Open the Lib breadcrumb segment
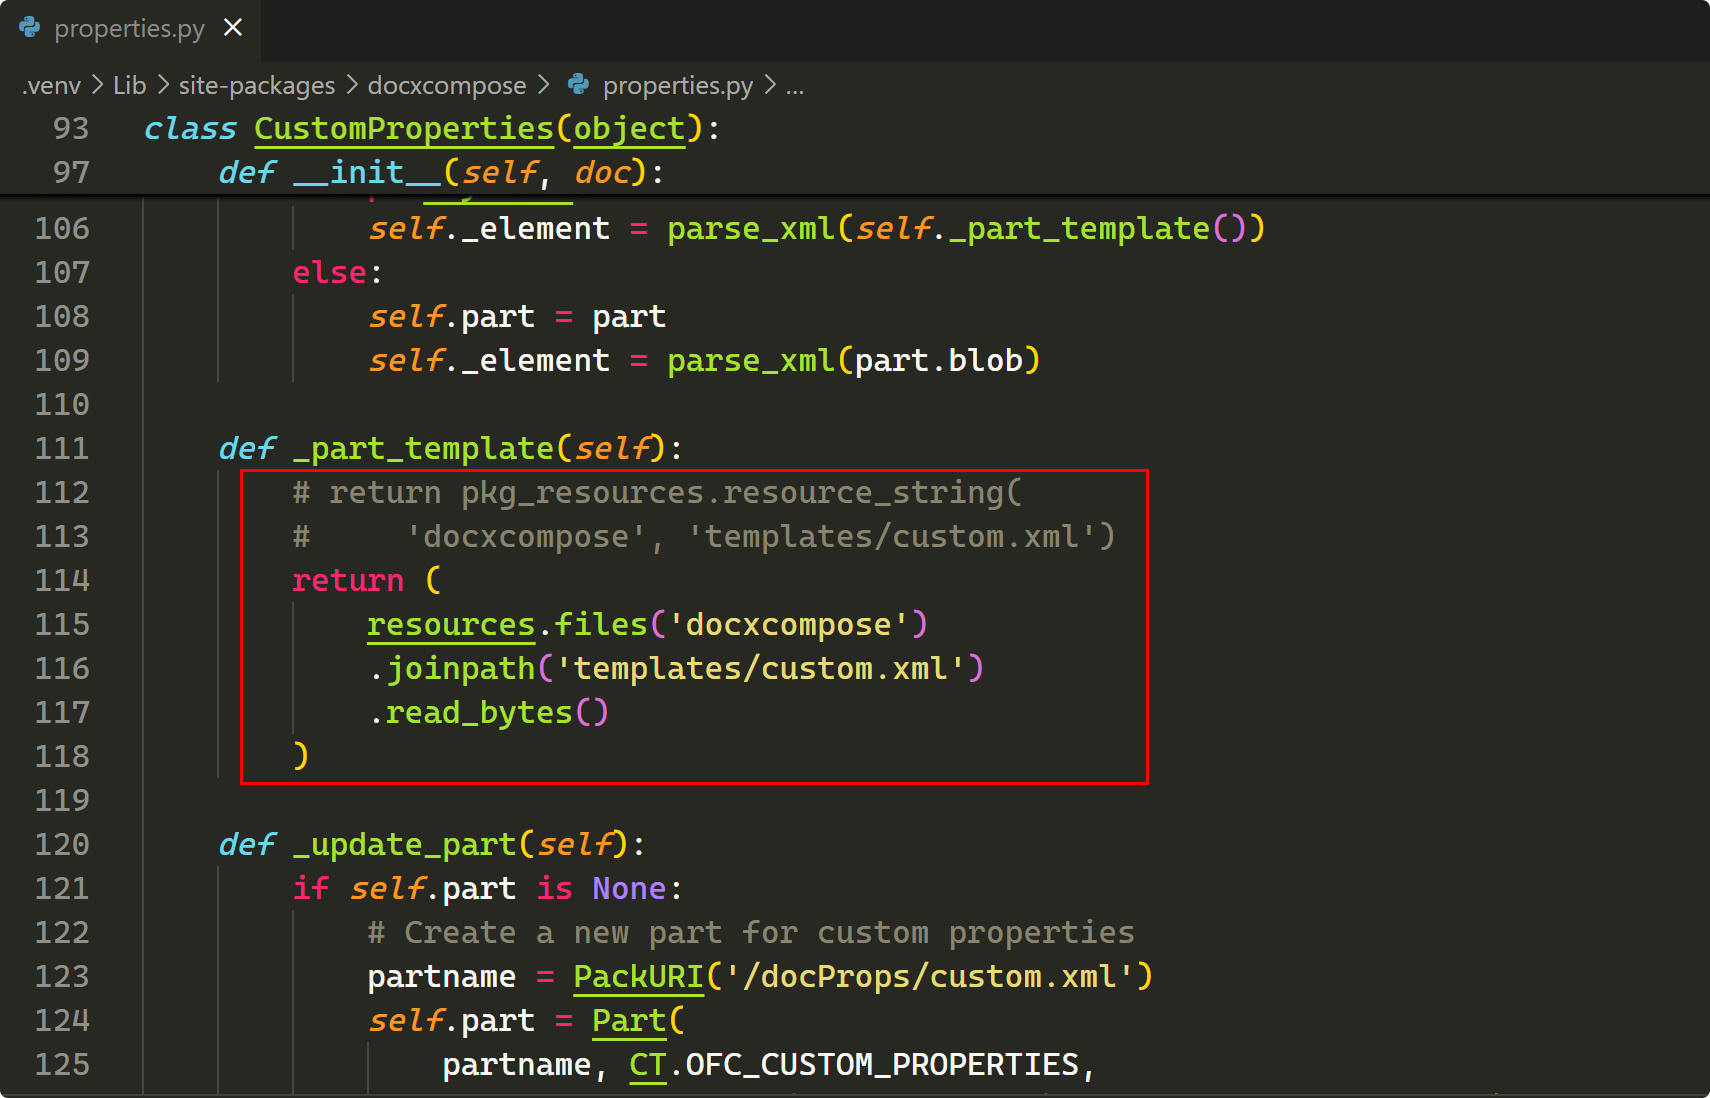 (x=129, y=86)
